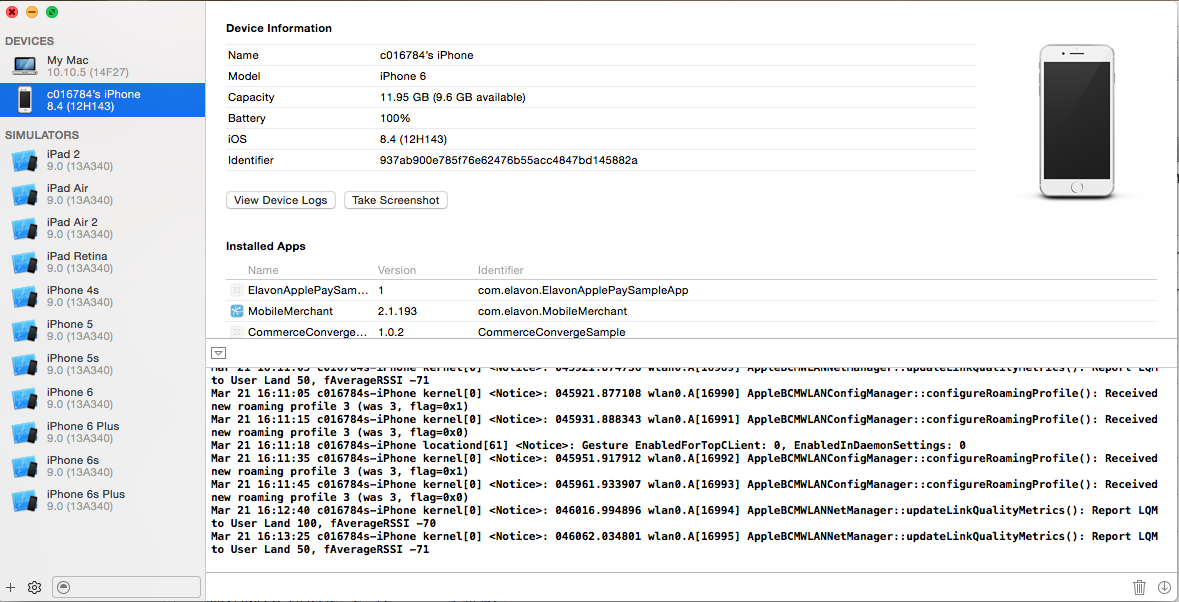Click the iPhone 4s simulator icon

[25, 297]
